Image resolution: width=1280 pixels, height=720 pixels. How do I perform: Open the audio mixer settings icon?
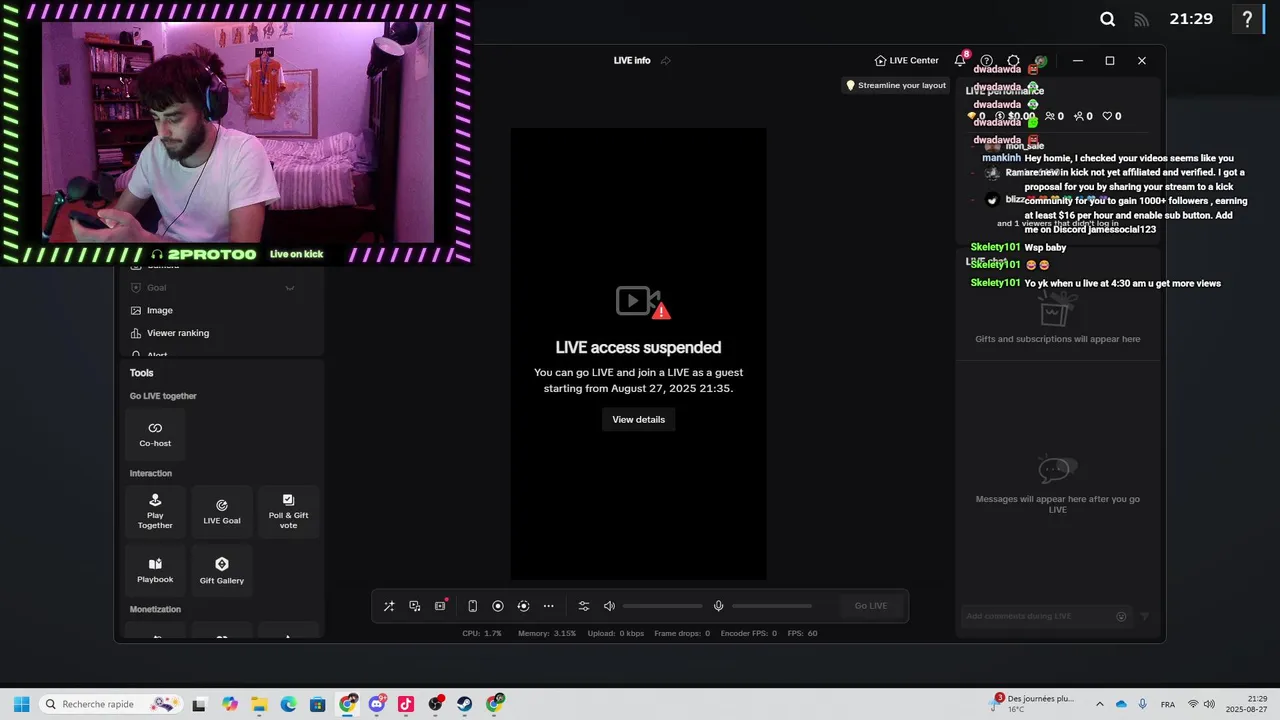(x=584, y=606)
